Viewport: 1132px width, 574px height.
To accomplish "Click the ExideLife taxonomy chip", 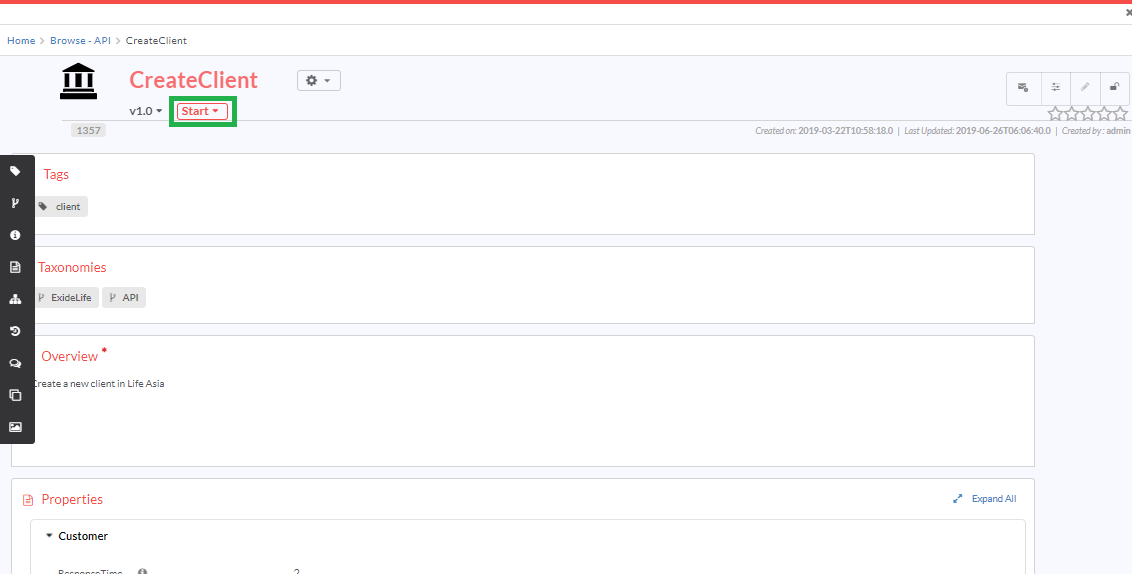I will pos(66,297).
